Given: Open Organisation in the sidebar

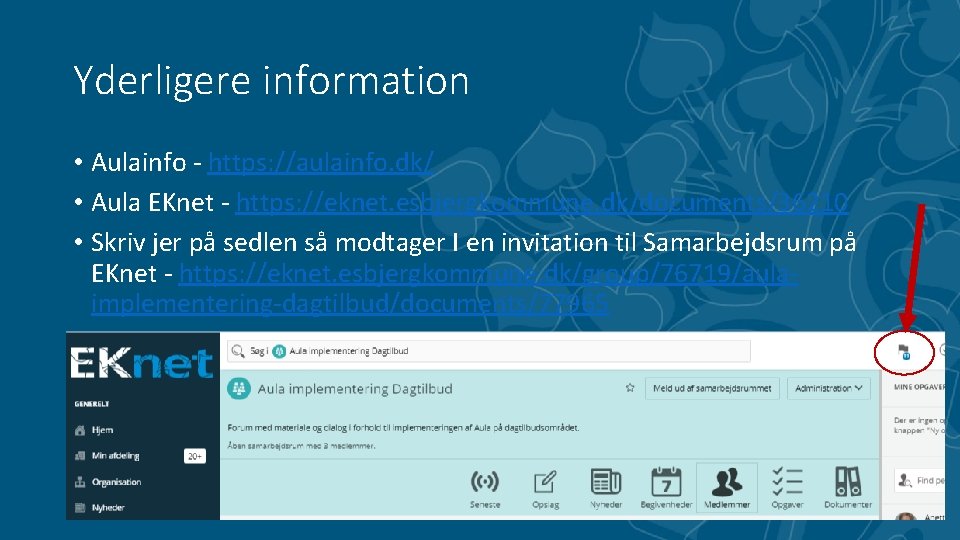Looking at the screenshot, I should point(116,482).
